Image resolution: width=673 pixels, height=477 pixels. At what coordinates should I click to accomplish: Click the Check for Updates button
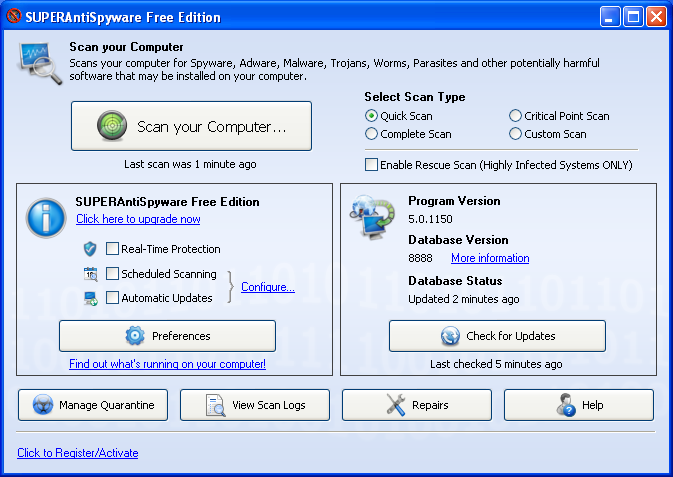coord(497,336)
